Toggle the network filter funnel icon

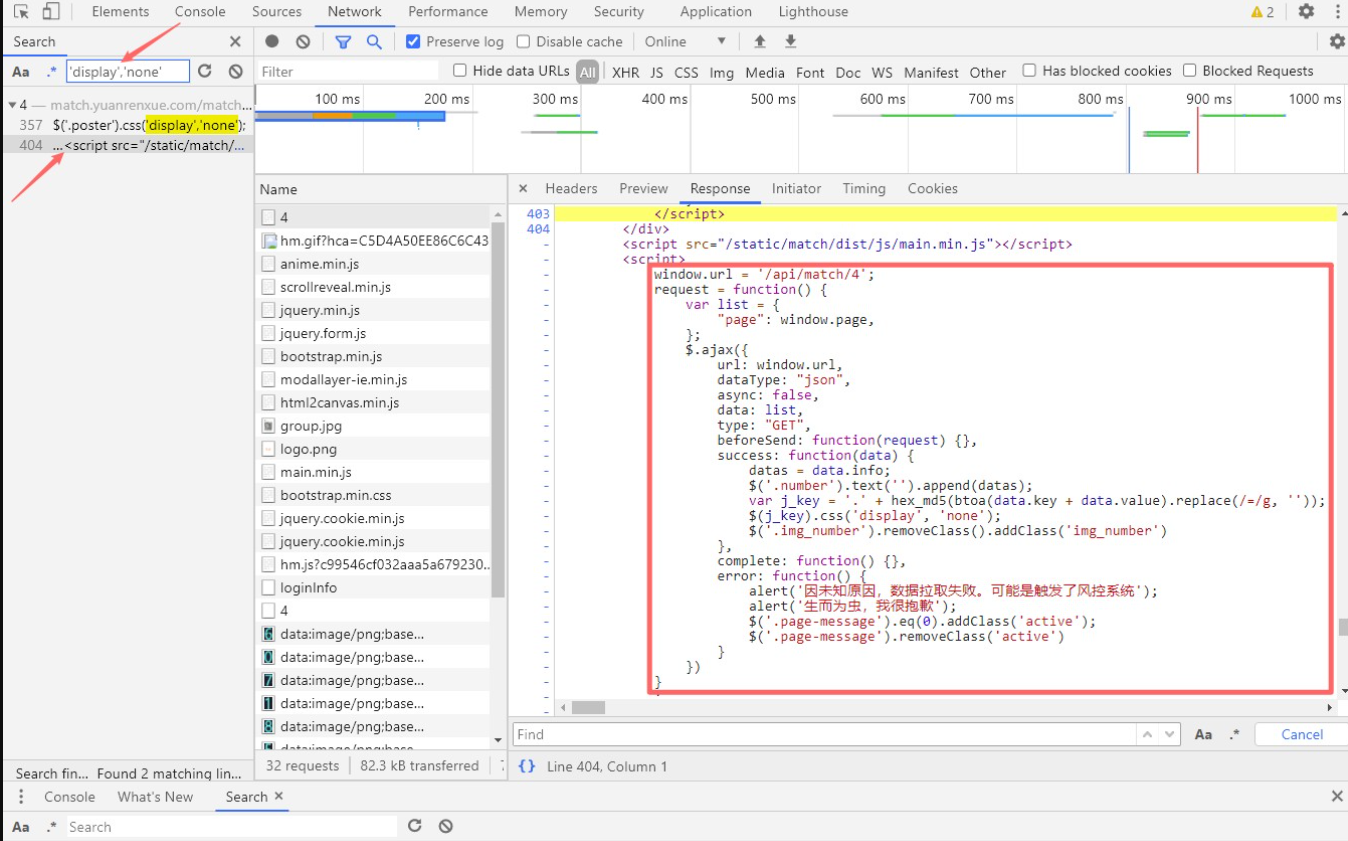[x=343, y=42]
